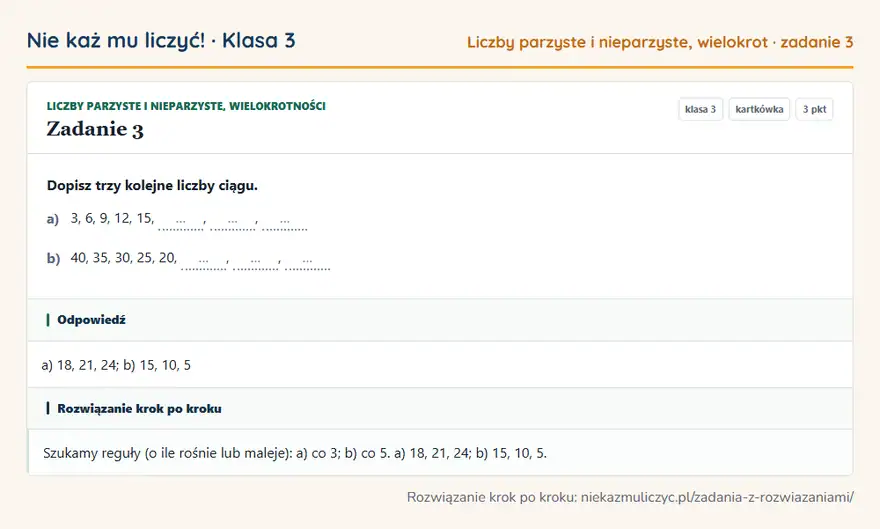
Task: Click the third blank in sequence a)
Action: click(285, 222)
